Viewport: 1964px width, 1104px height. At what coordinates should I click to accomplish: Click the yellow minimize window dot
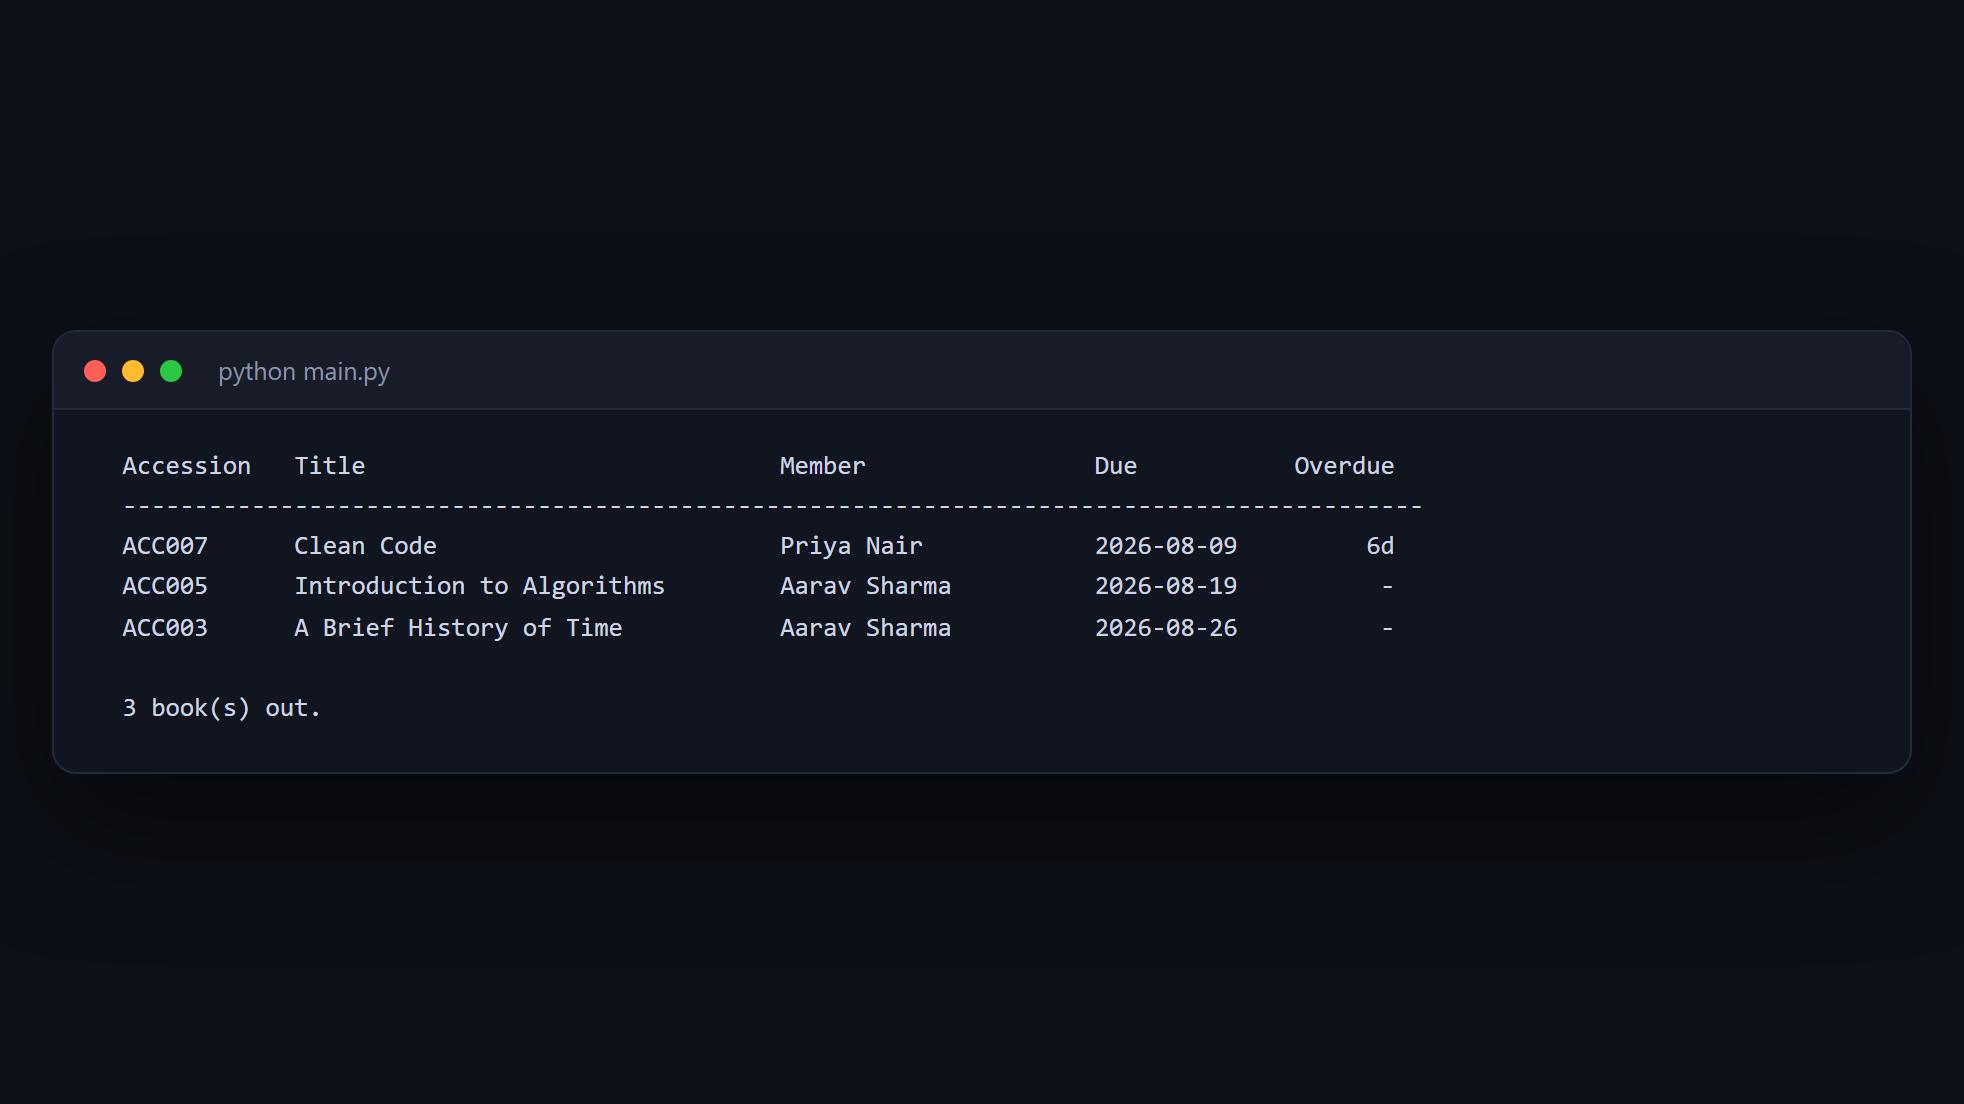(x=133, y=371)
